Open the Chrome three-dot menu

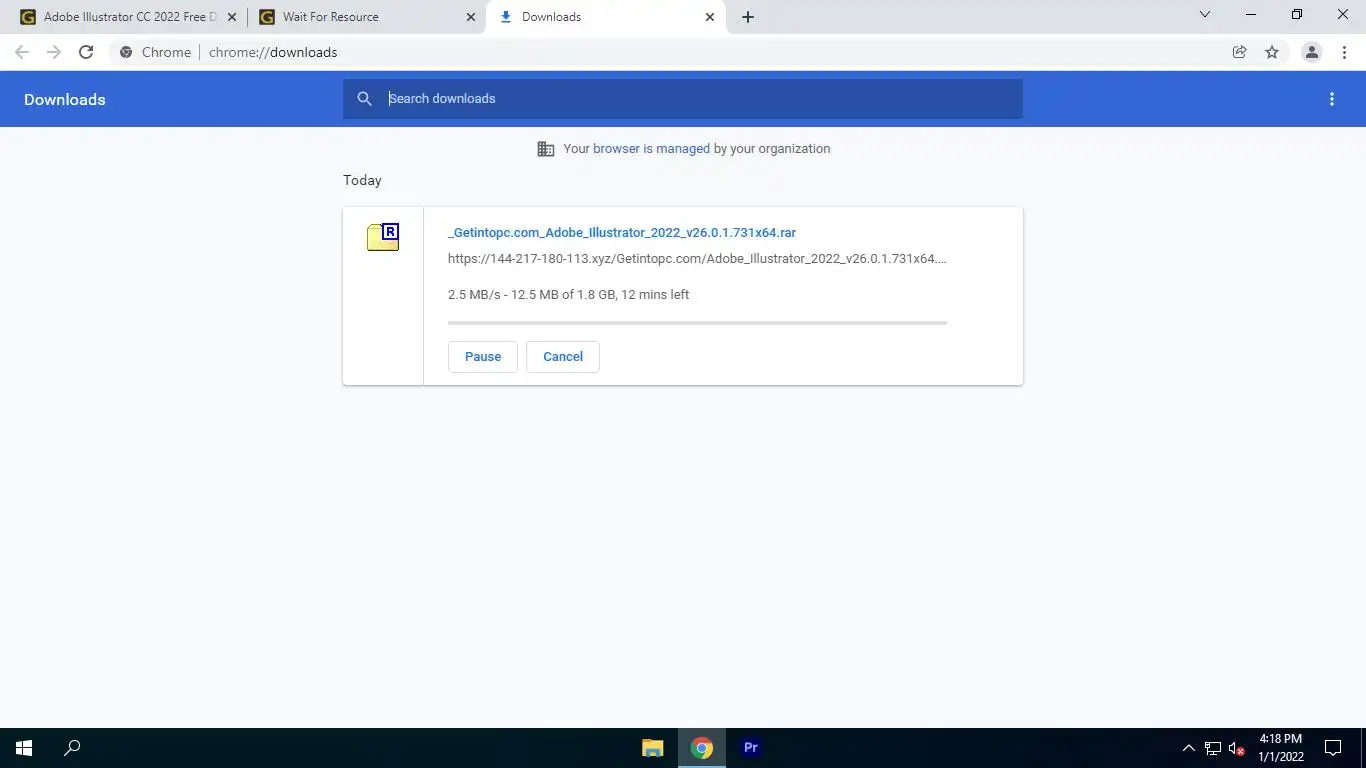click(1344, 52)
